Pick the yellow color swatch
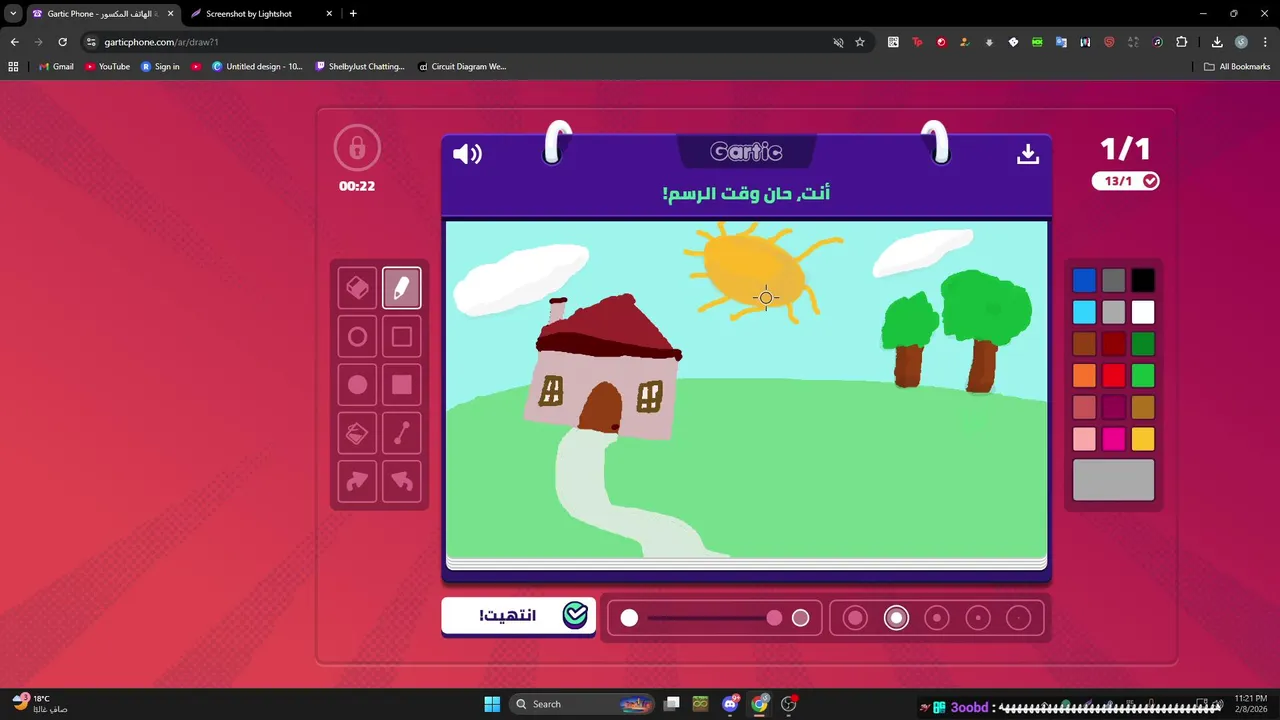Image resolution: width=1280 pixels, height=720 pixels. (x=1143, y=439)
